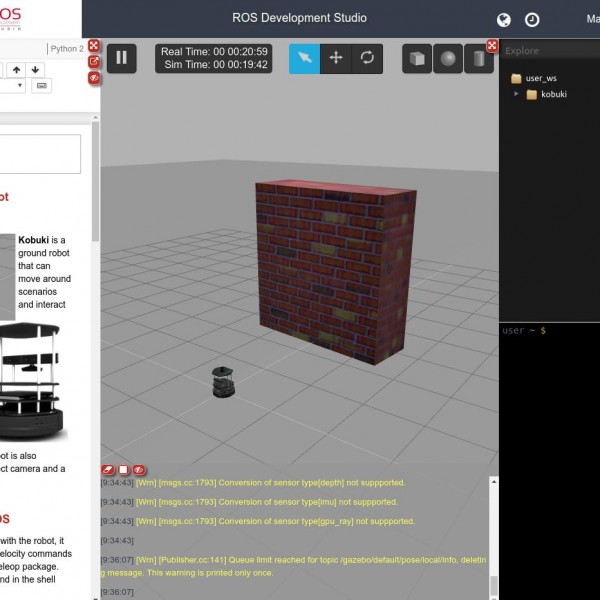Insert a box shape into the simulation
The width and height of the screenshot is (600, 600).
[x=417, y=59]
